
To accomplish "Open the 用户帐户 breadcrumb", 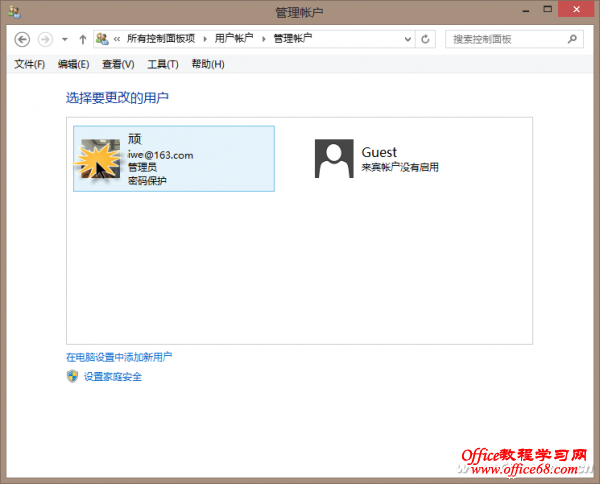I will pyautogui.click(x=234, y=39).
